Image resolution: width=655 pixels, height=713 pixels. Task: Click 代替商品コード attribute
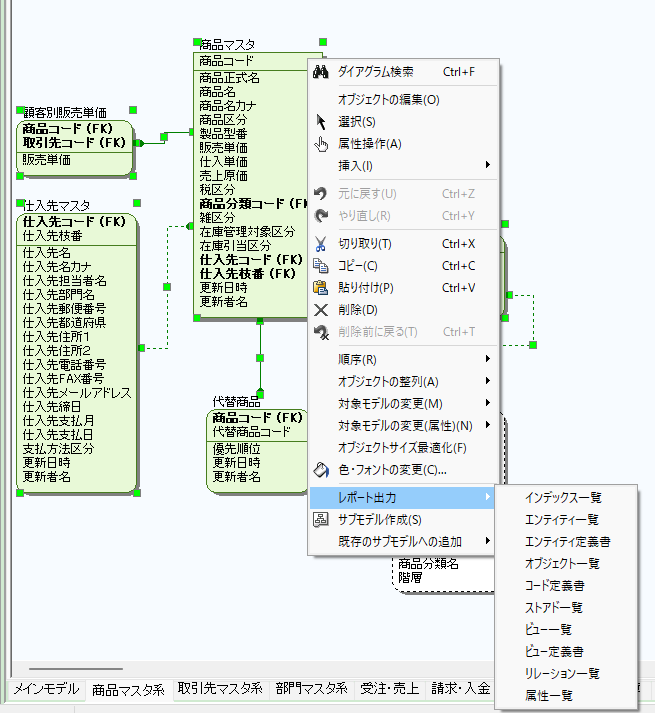point(251,432)
